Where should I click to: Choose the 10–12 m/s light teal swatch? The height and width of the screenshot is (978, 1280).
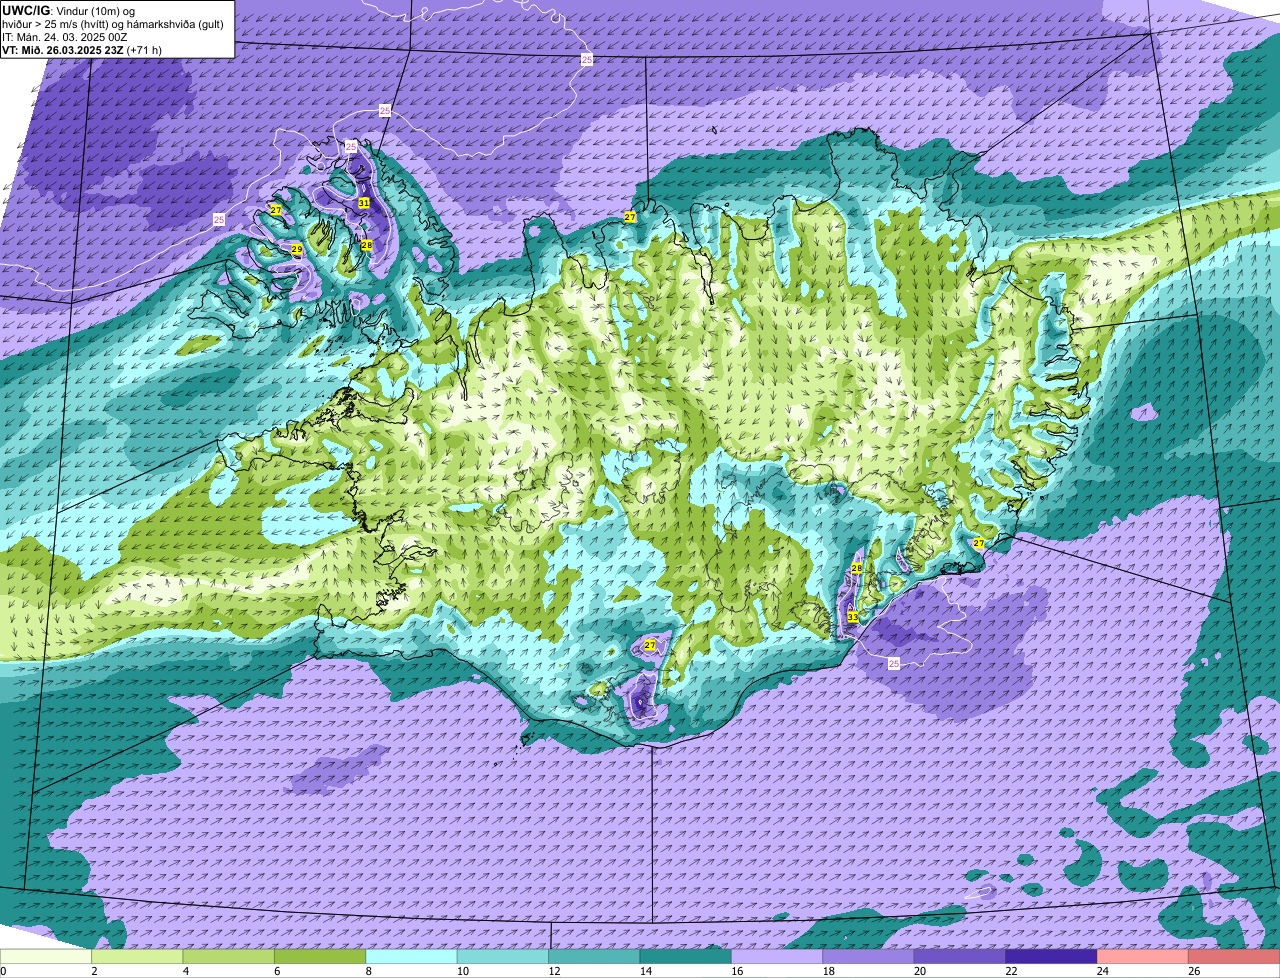pyautogui.click(x=503, y=956)
